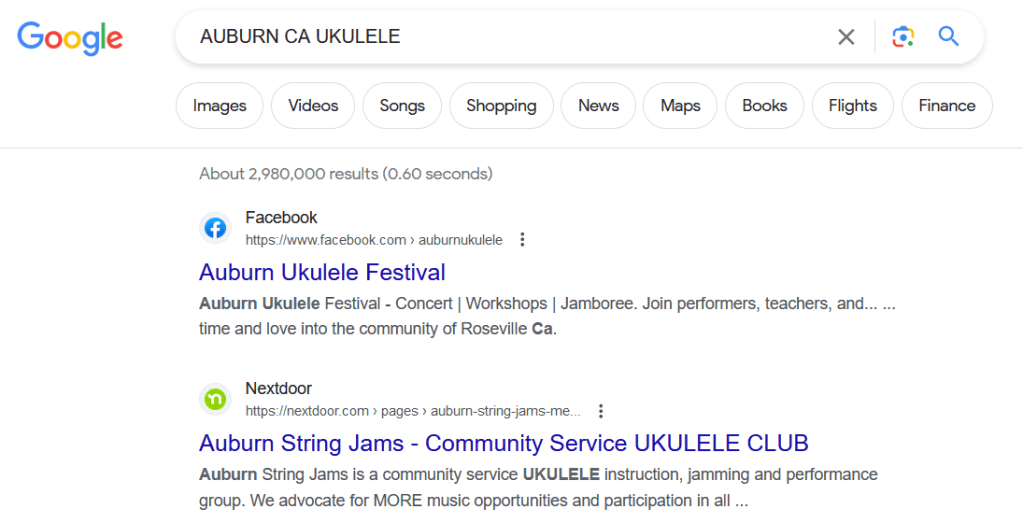Screen dimensions: 1023x523
Task: Open Auburn String Jams result link
Action: tap(503, 443)
